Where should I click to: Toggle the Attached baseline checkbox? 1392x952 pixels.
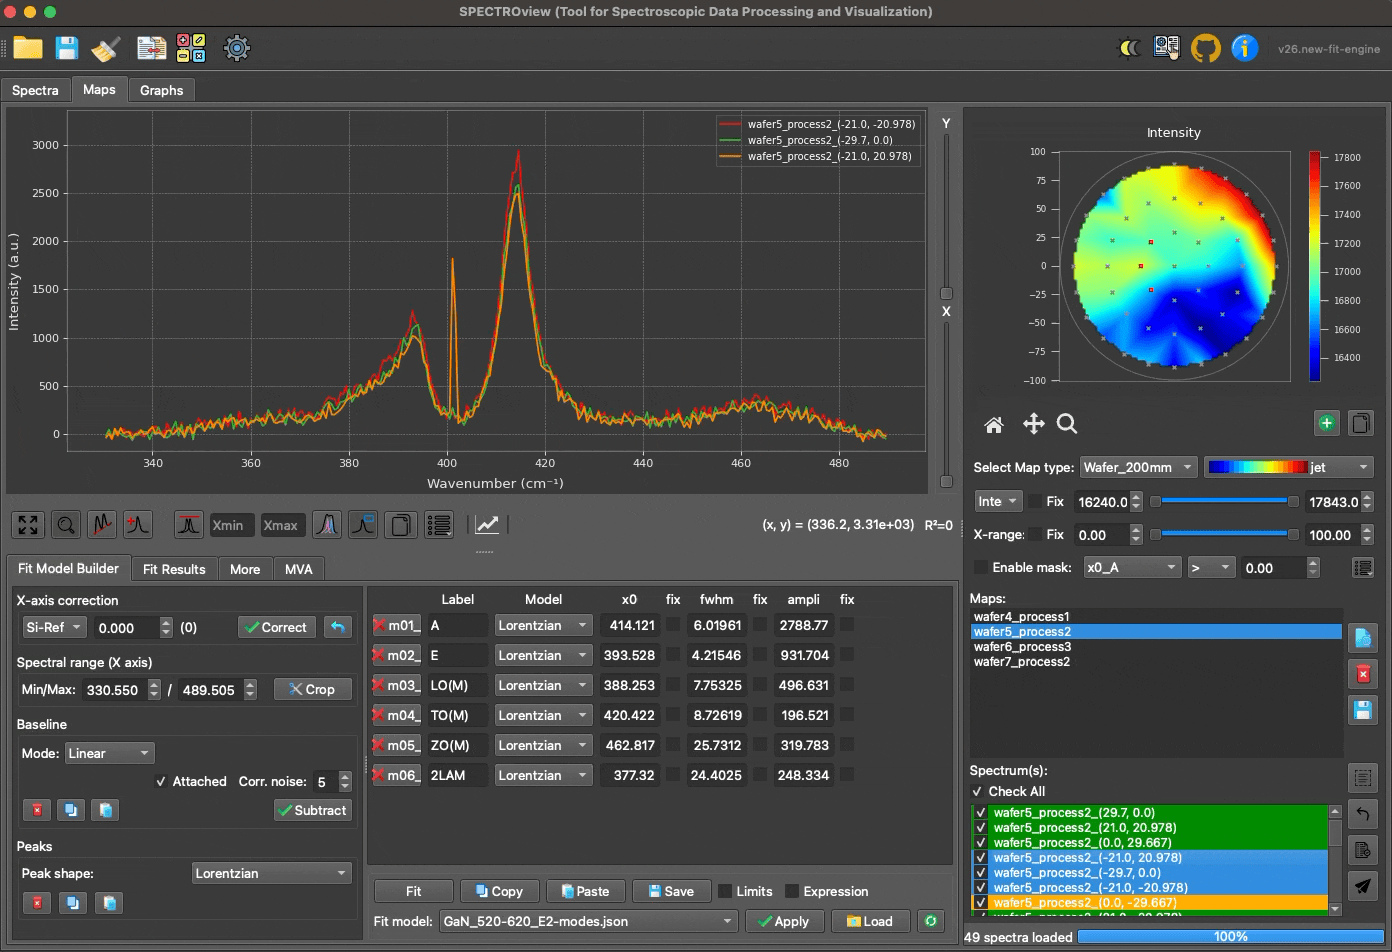coord(161,781)
